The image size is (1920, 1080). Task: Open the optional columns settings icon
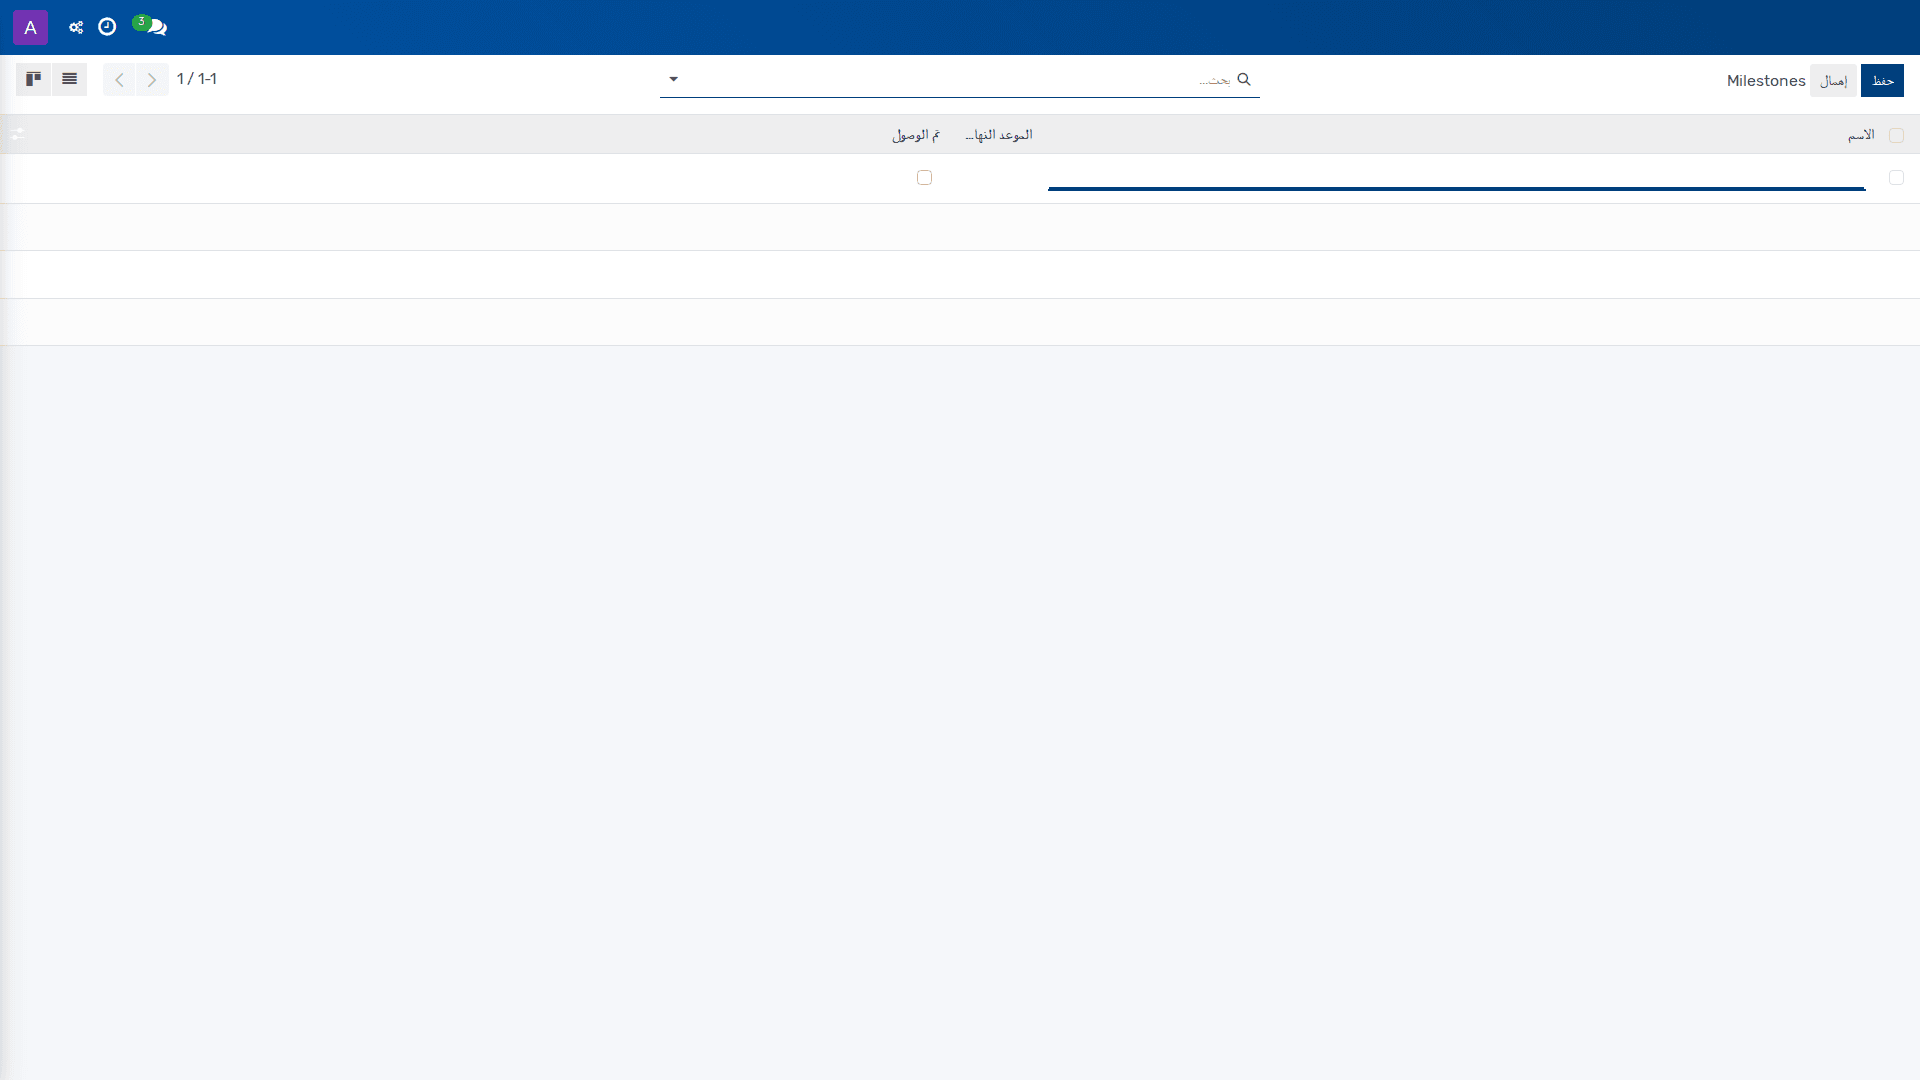[x=18, y=134]
